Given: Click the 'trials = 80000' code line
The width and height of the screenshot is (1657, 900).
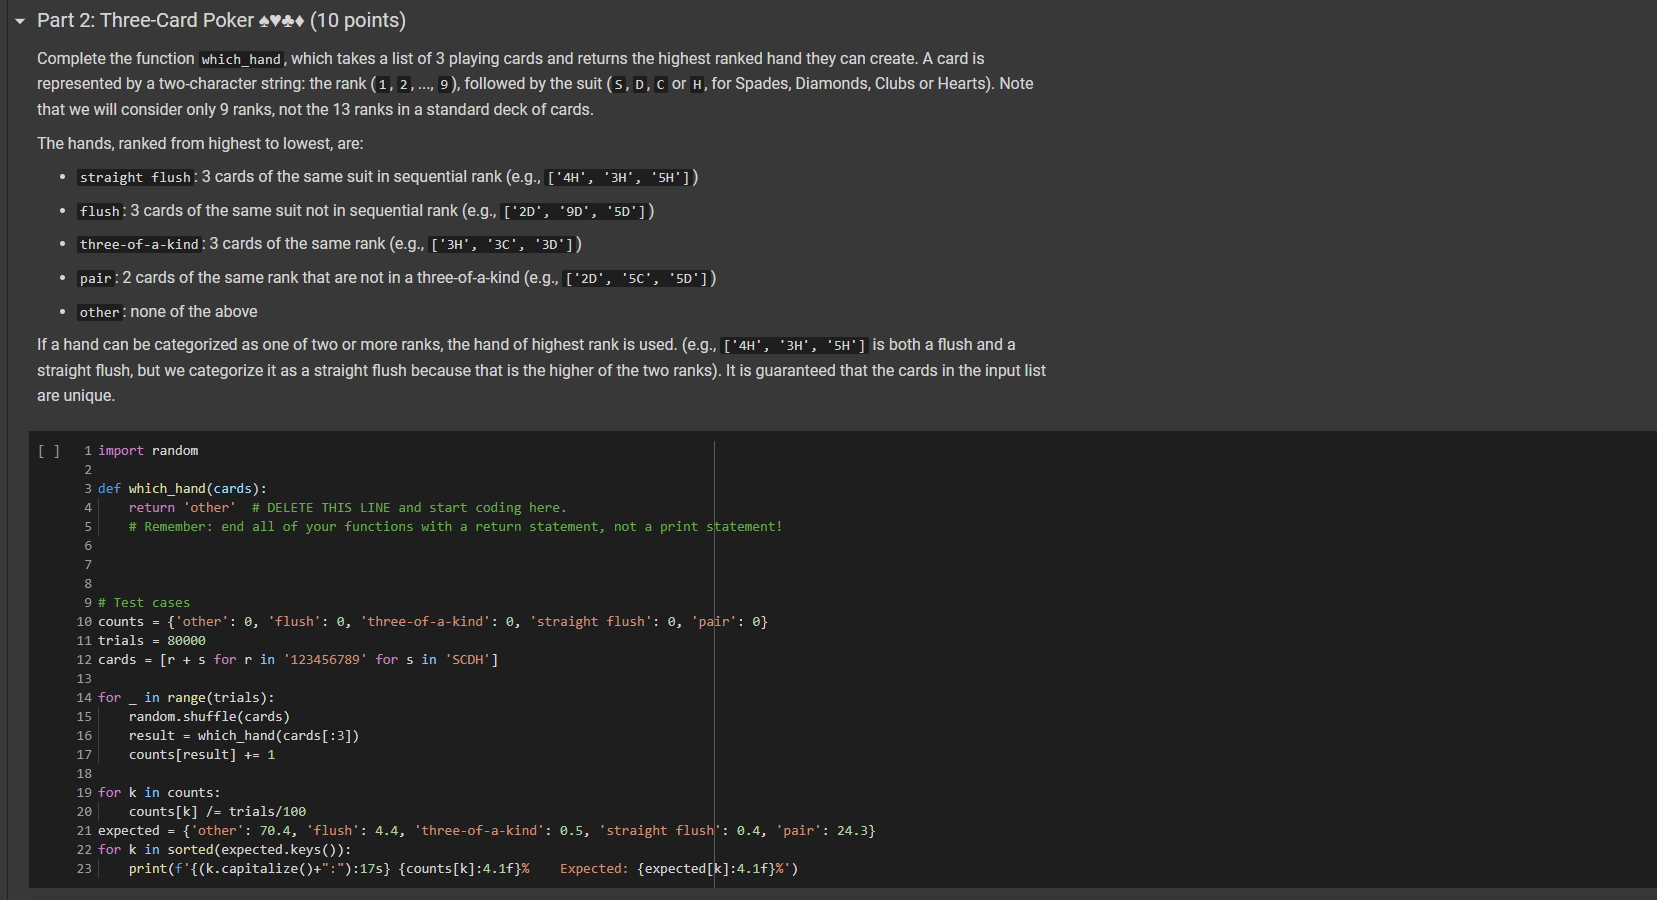Looking at the screenshot, I should pos(152,641).
